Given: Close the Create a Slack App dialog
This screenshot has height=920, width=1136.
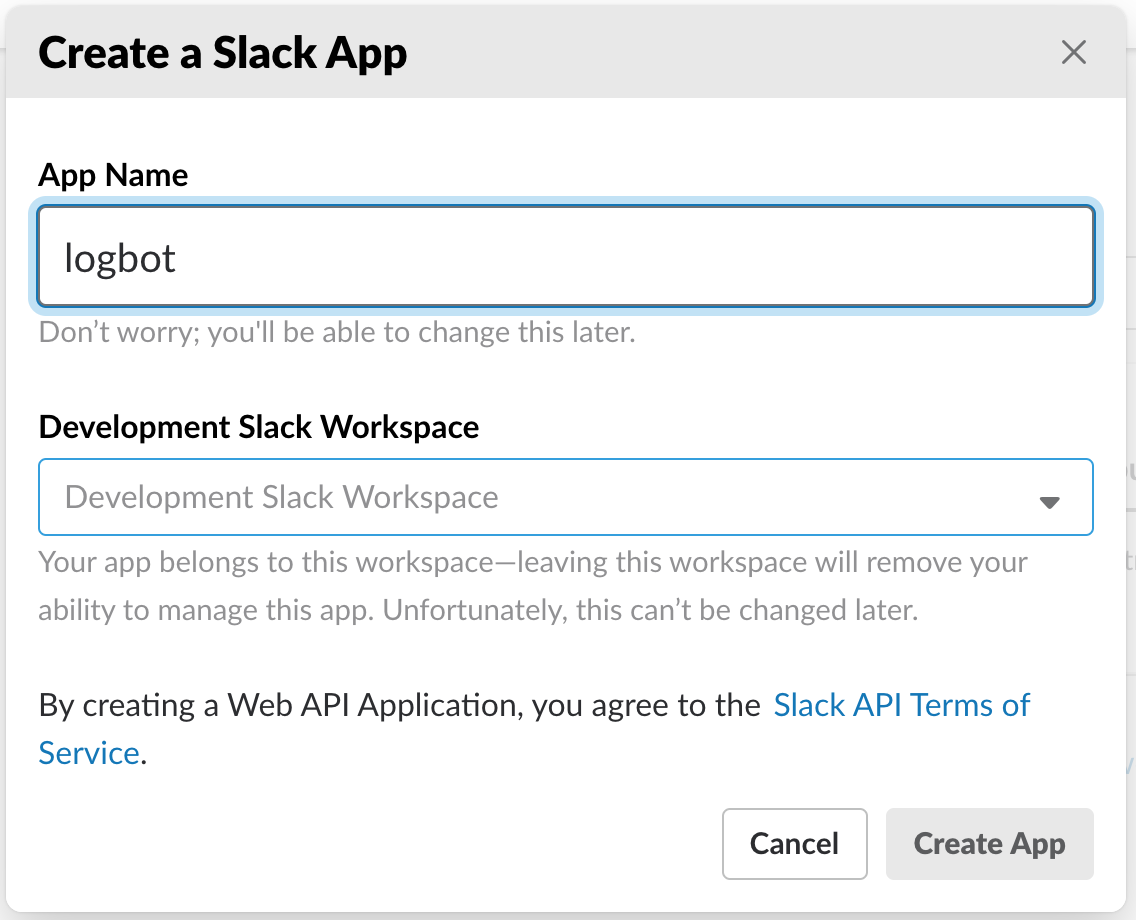Looking at the screenshot, I should tap(1073, 53).
